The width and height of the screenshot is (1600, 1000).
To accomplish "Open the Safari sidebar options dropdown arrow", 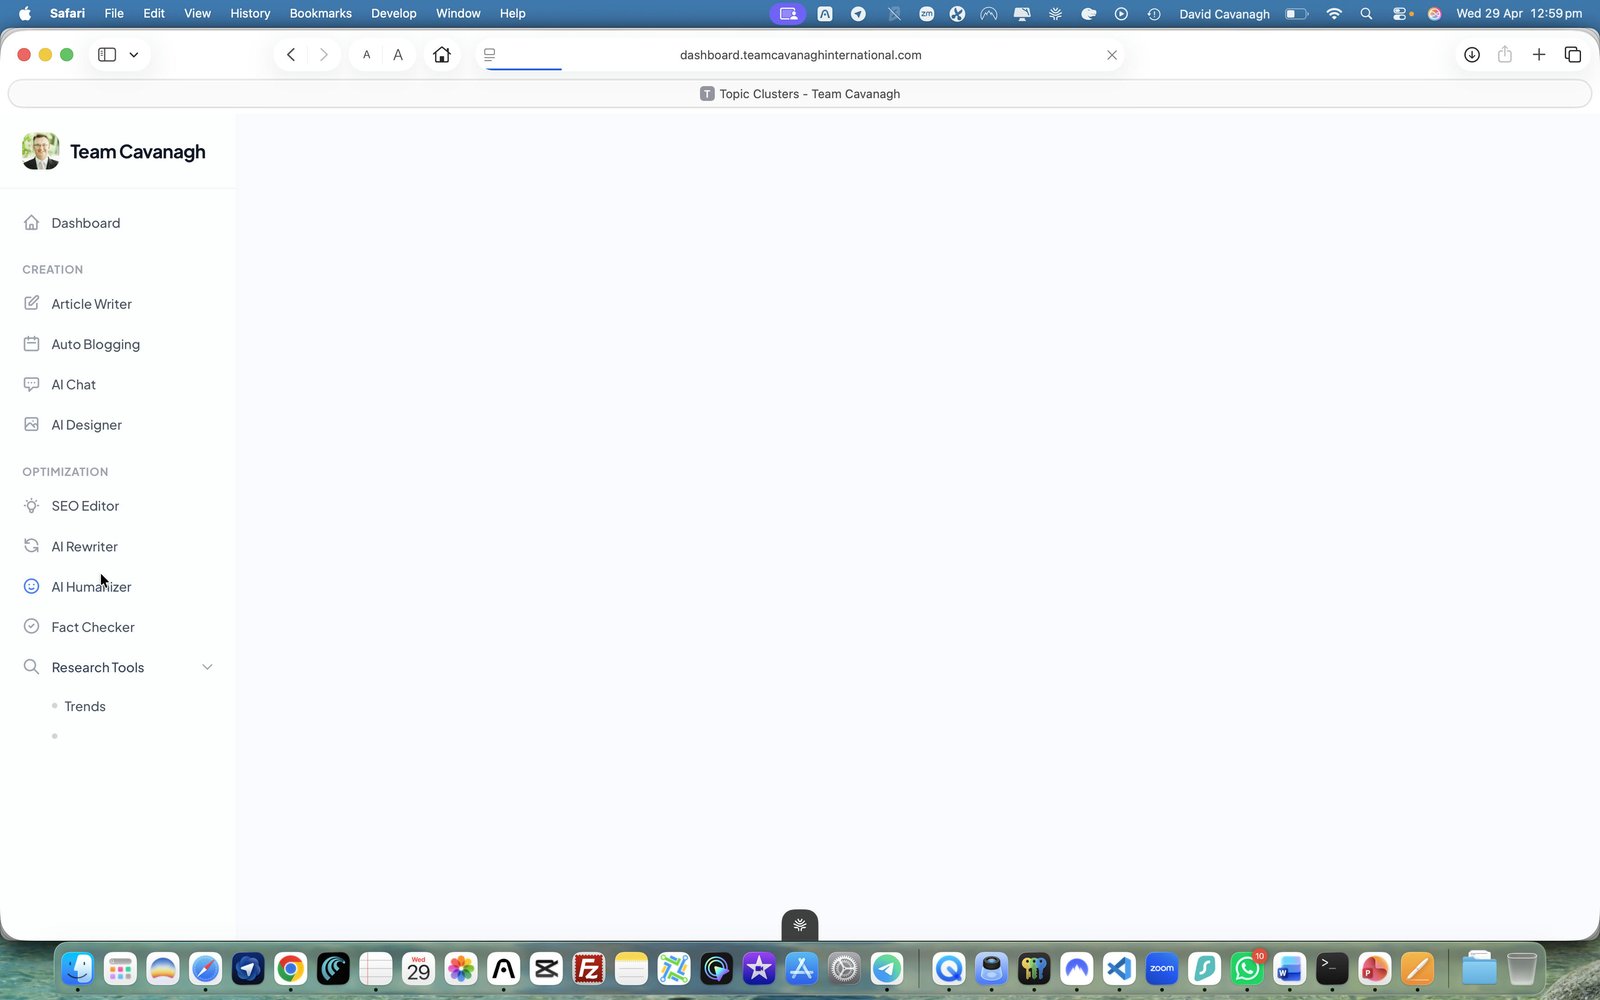I will click(x=133, y=55).
